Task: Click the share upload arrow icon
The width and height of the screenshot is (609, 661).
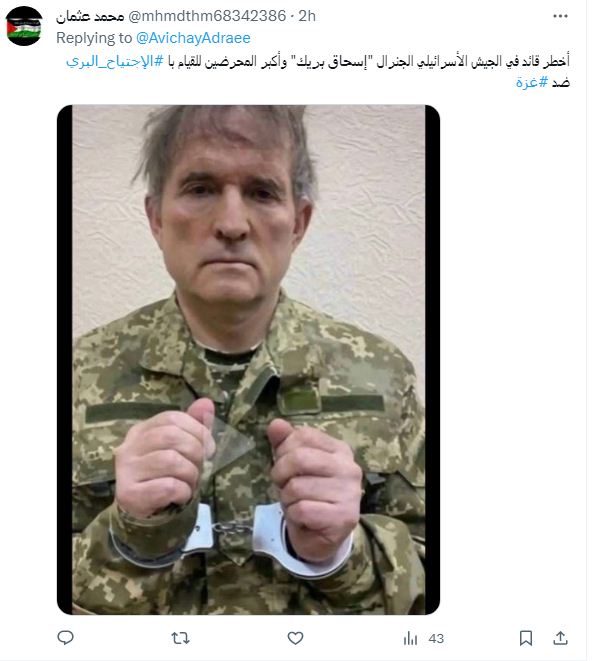Action: point(560,638)
